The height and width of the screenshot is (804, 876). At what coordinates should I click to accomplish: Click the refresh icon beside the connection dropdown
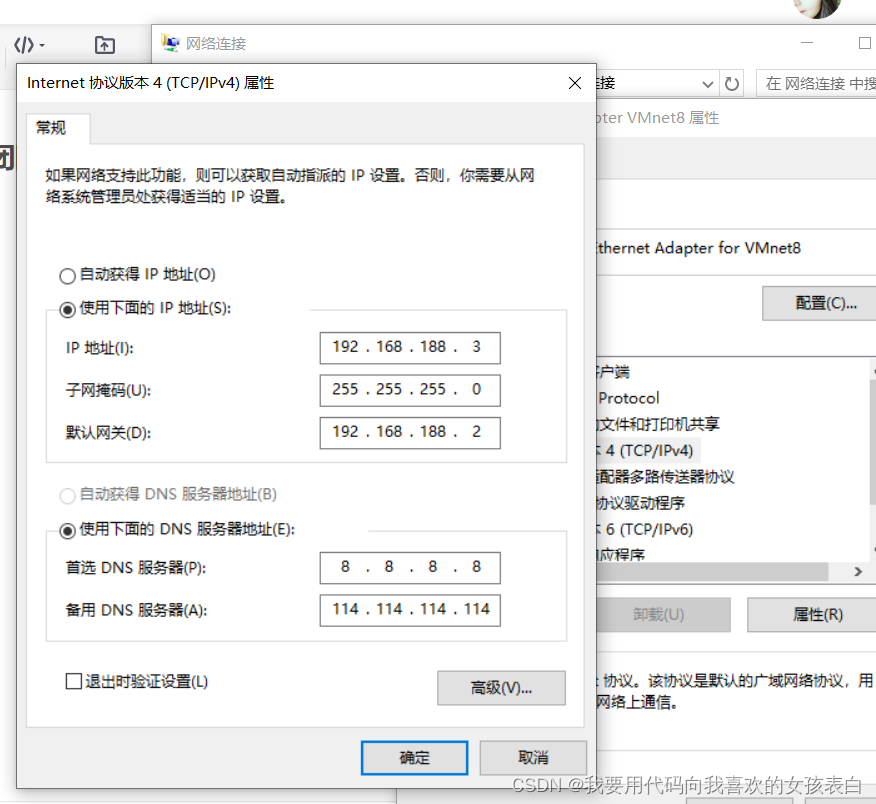731,84
